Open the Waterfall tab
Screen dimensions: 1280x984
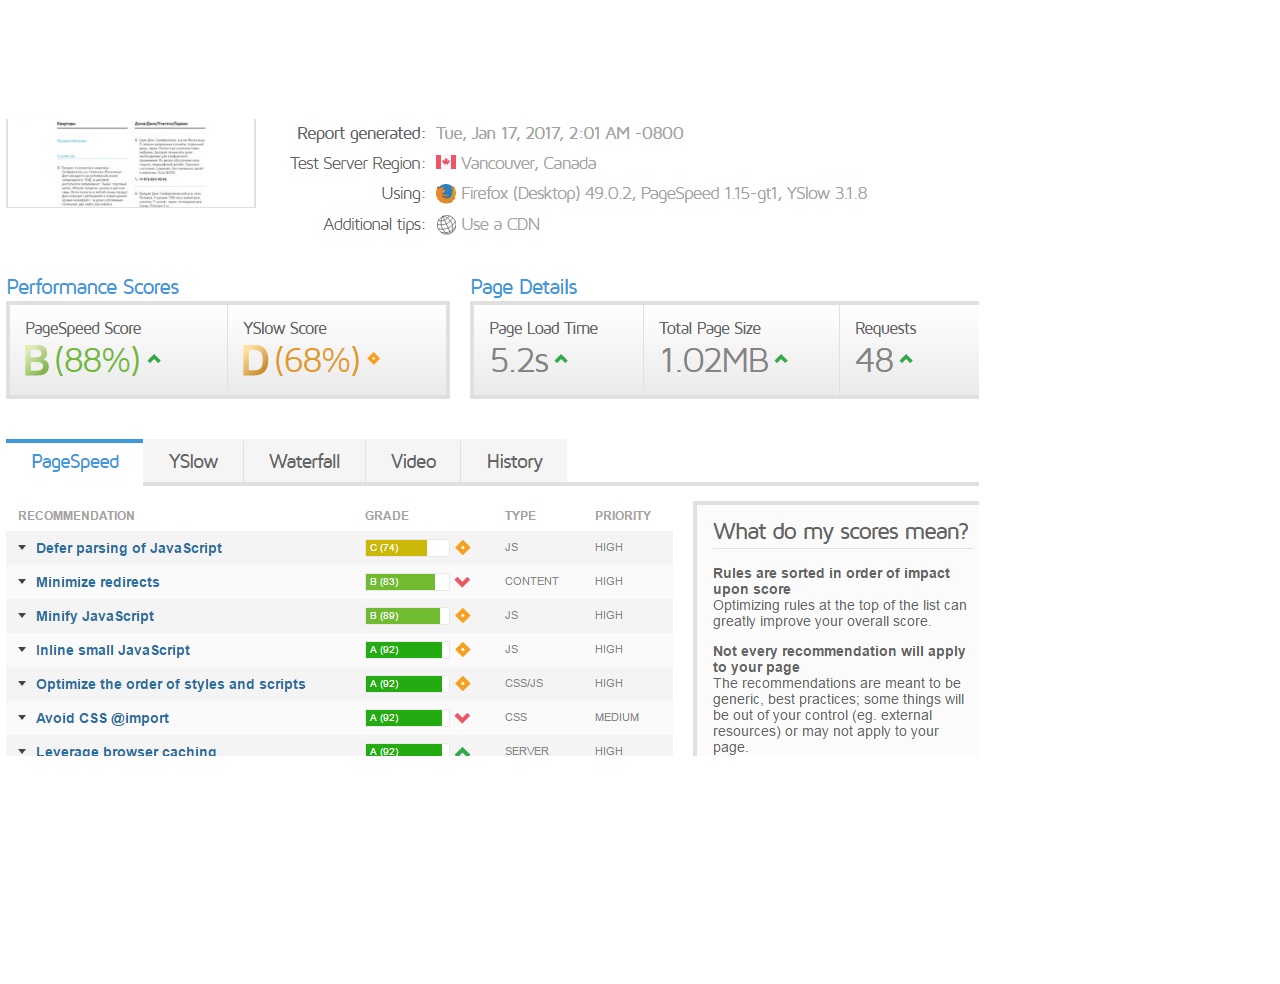pyautogui.click(x=304, y=462)
